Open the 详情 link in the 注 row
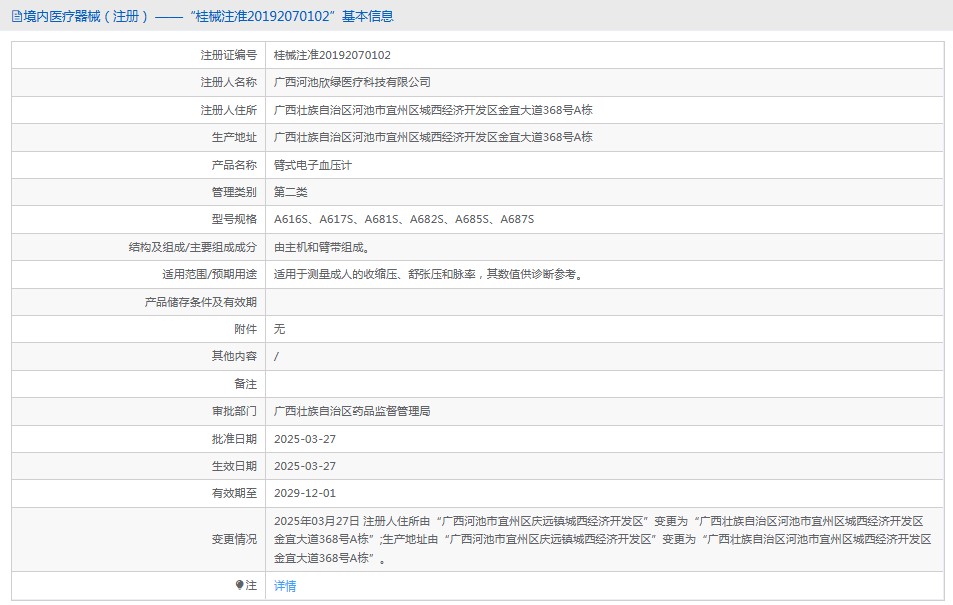 284,586
